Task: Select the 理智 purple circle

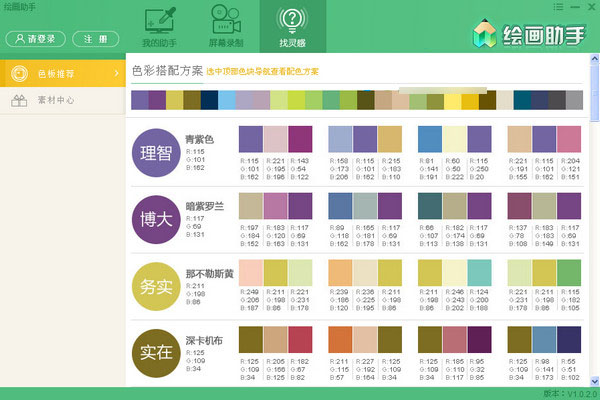Action: tap(157, 153)
